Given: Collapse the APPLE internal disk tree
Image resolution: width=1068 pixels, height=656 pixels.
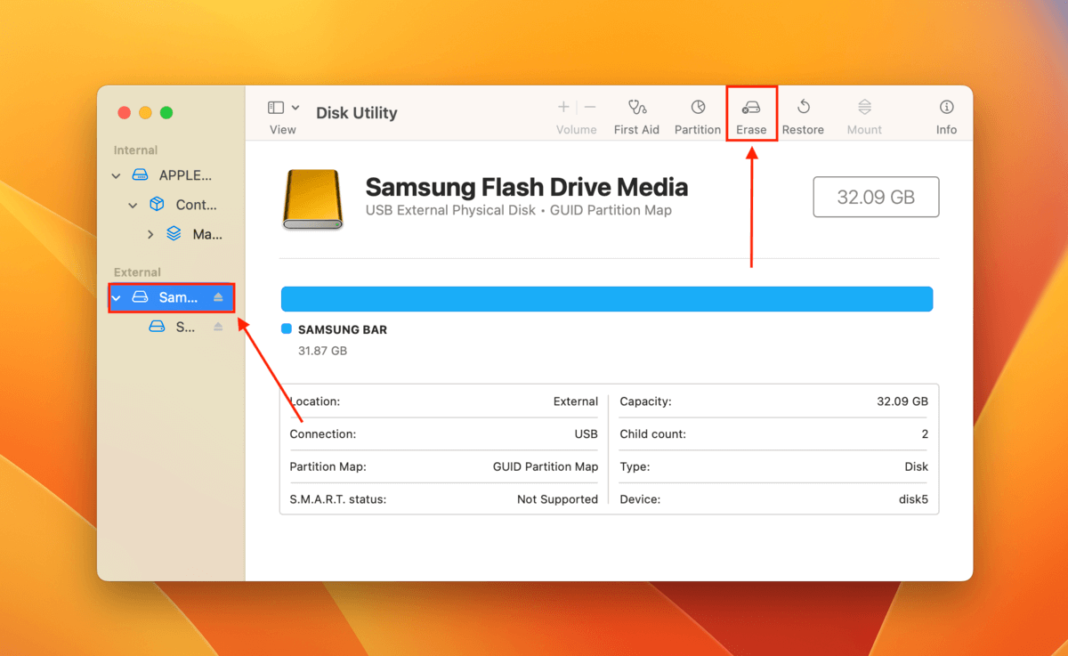Looking at the screenshot, I should coord(117,176).
